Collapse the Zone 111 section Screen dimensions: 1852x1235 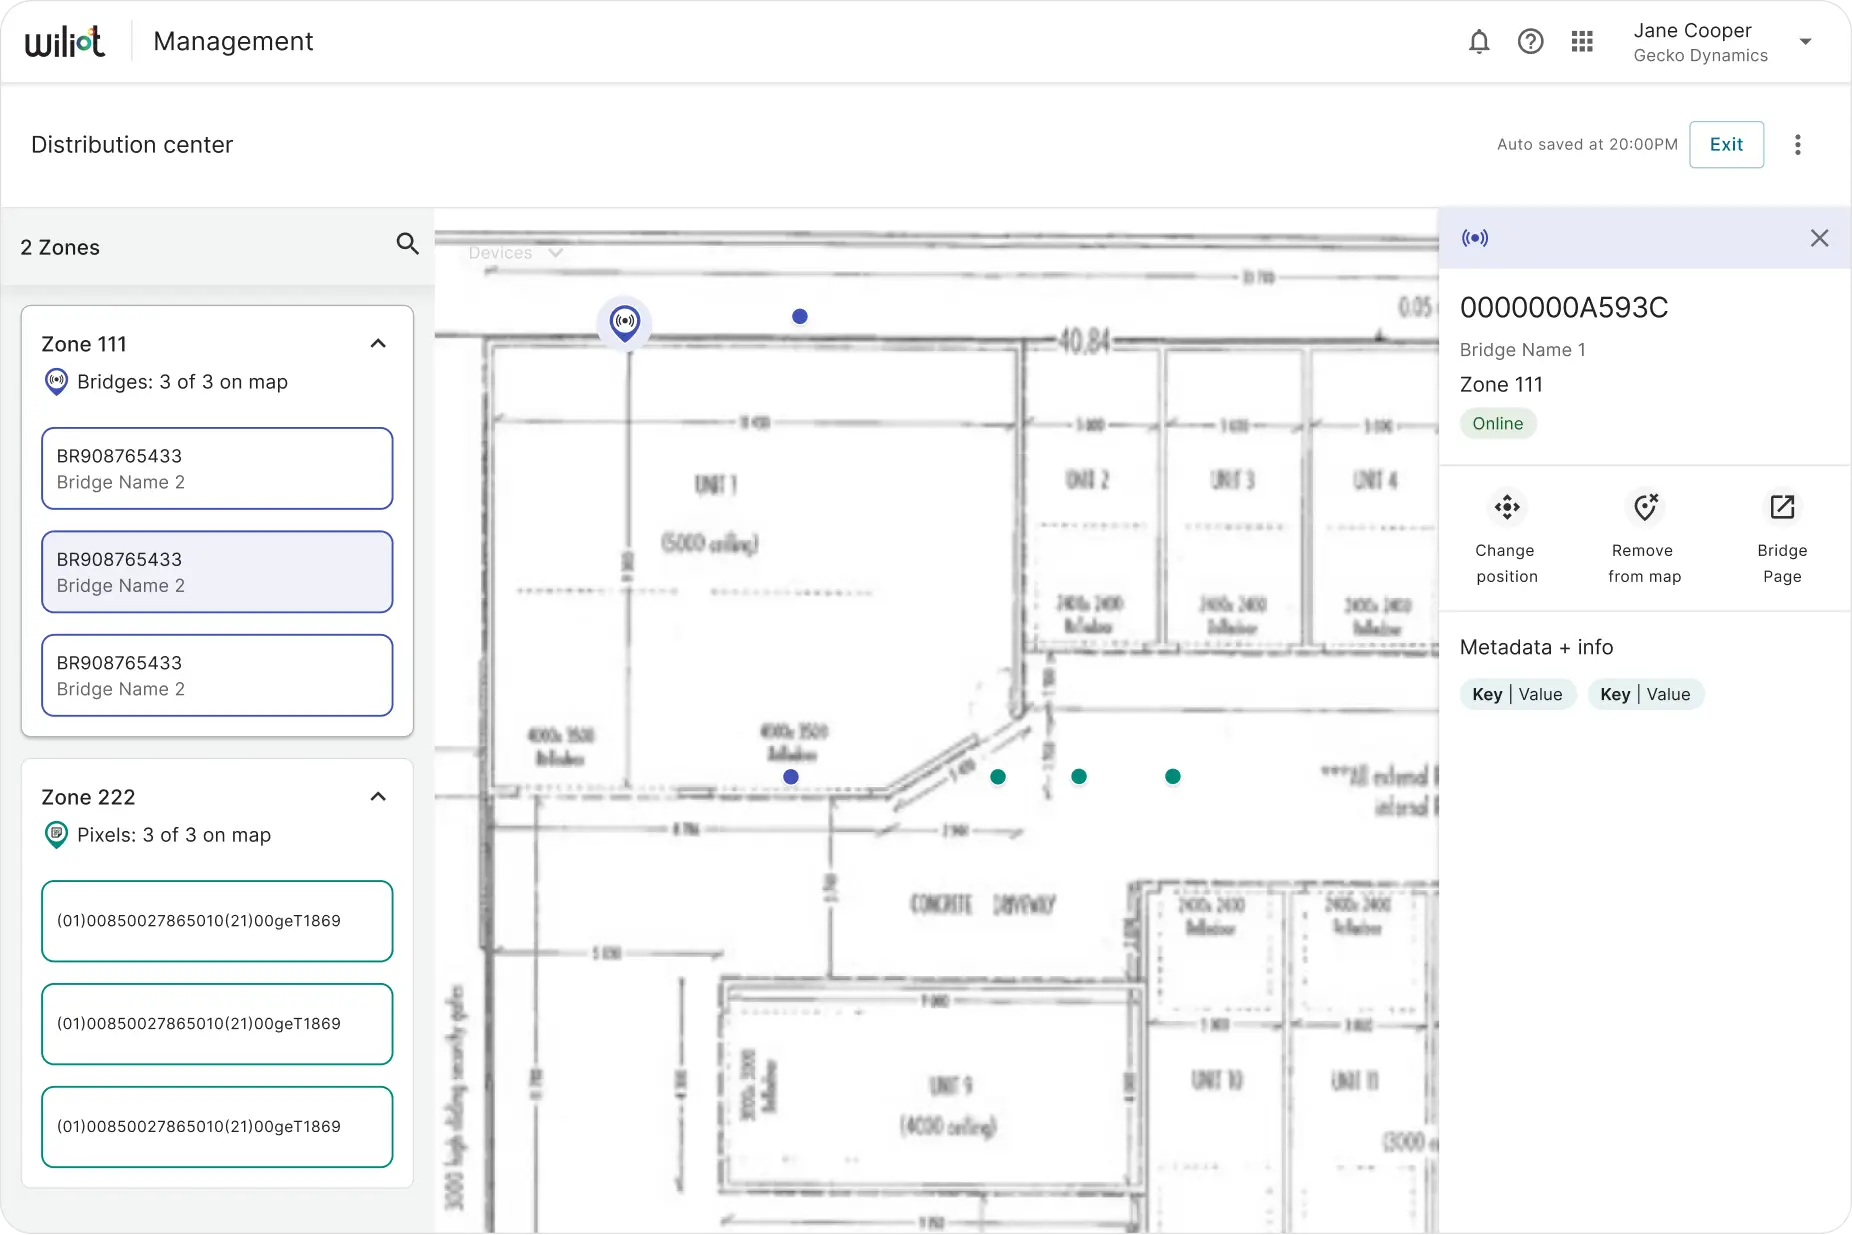(378, 343)
